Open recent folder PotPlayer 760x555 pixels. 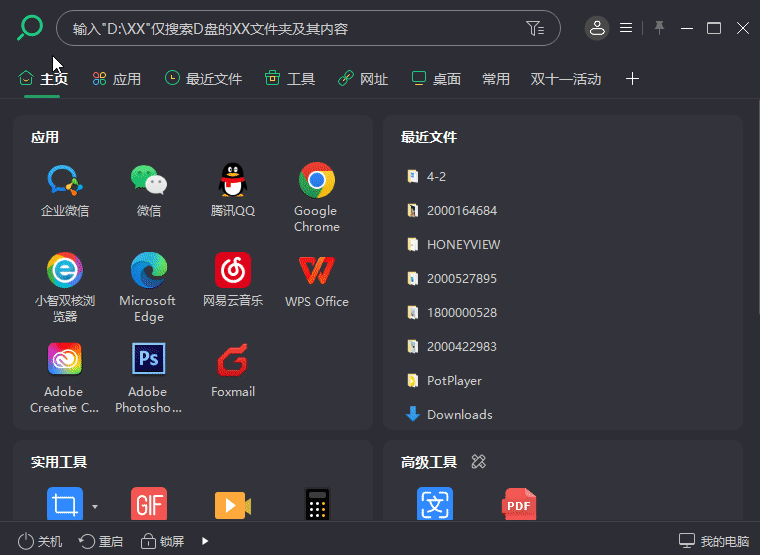[444, 381]
